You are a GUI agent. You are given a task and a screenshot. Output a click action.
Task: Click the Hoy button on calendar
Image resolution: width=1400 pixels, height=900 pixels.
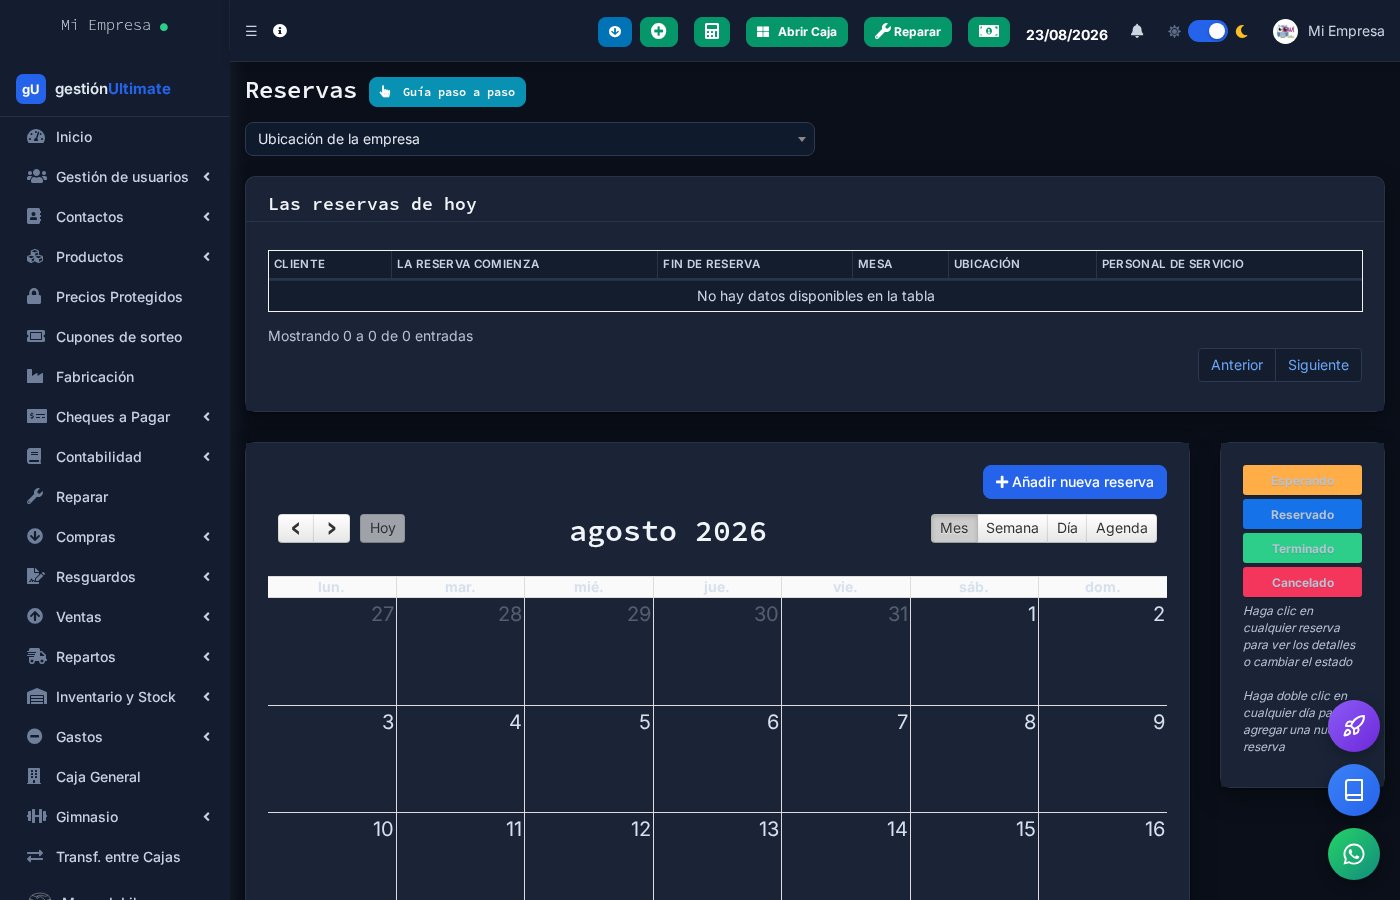383,528
